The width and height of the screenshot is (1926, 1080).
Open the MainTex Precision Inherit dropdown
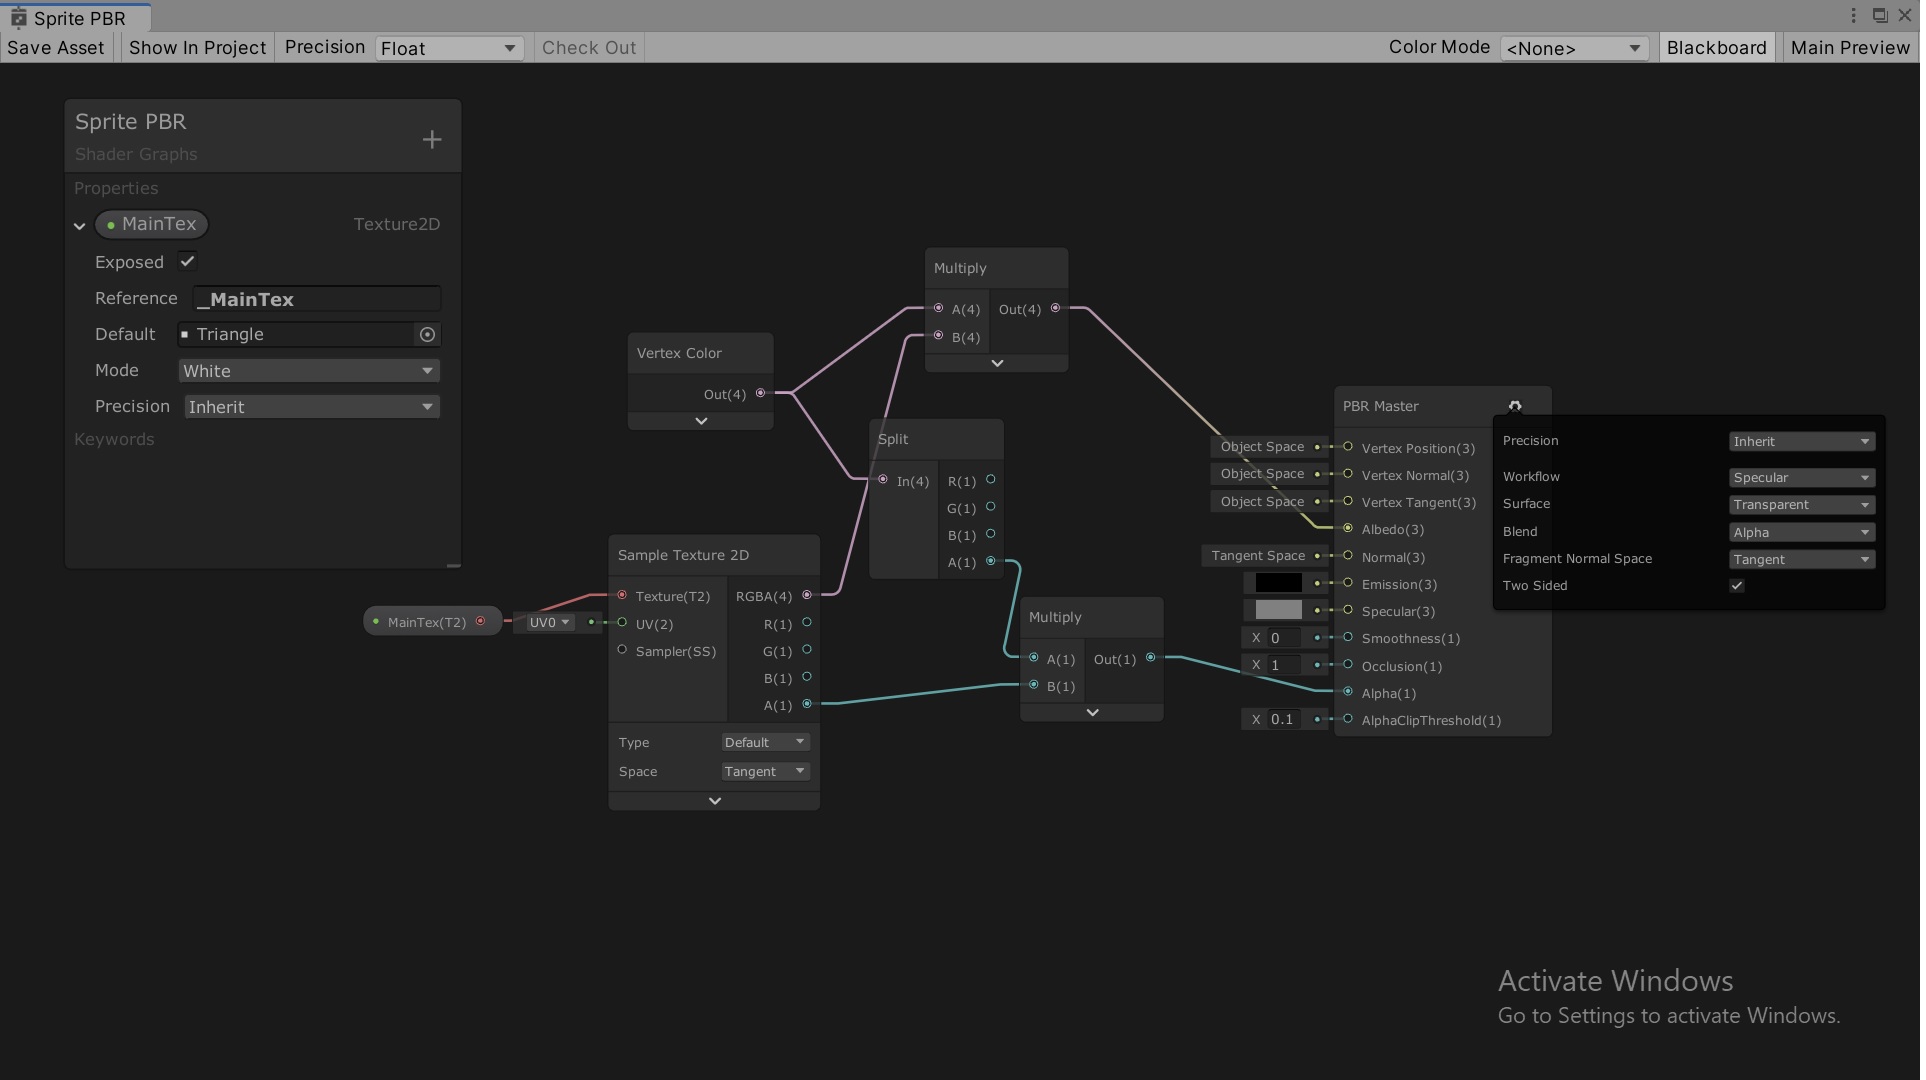312,407
